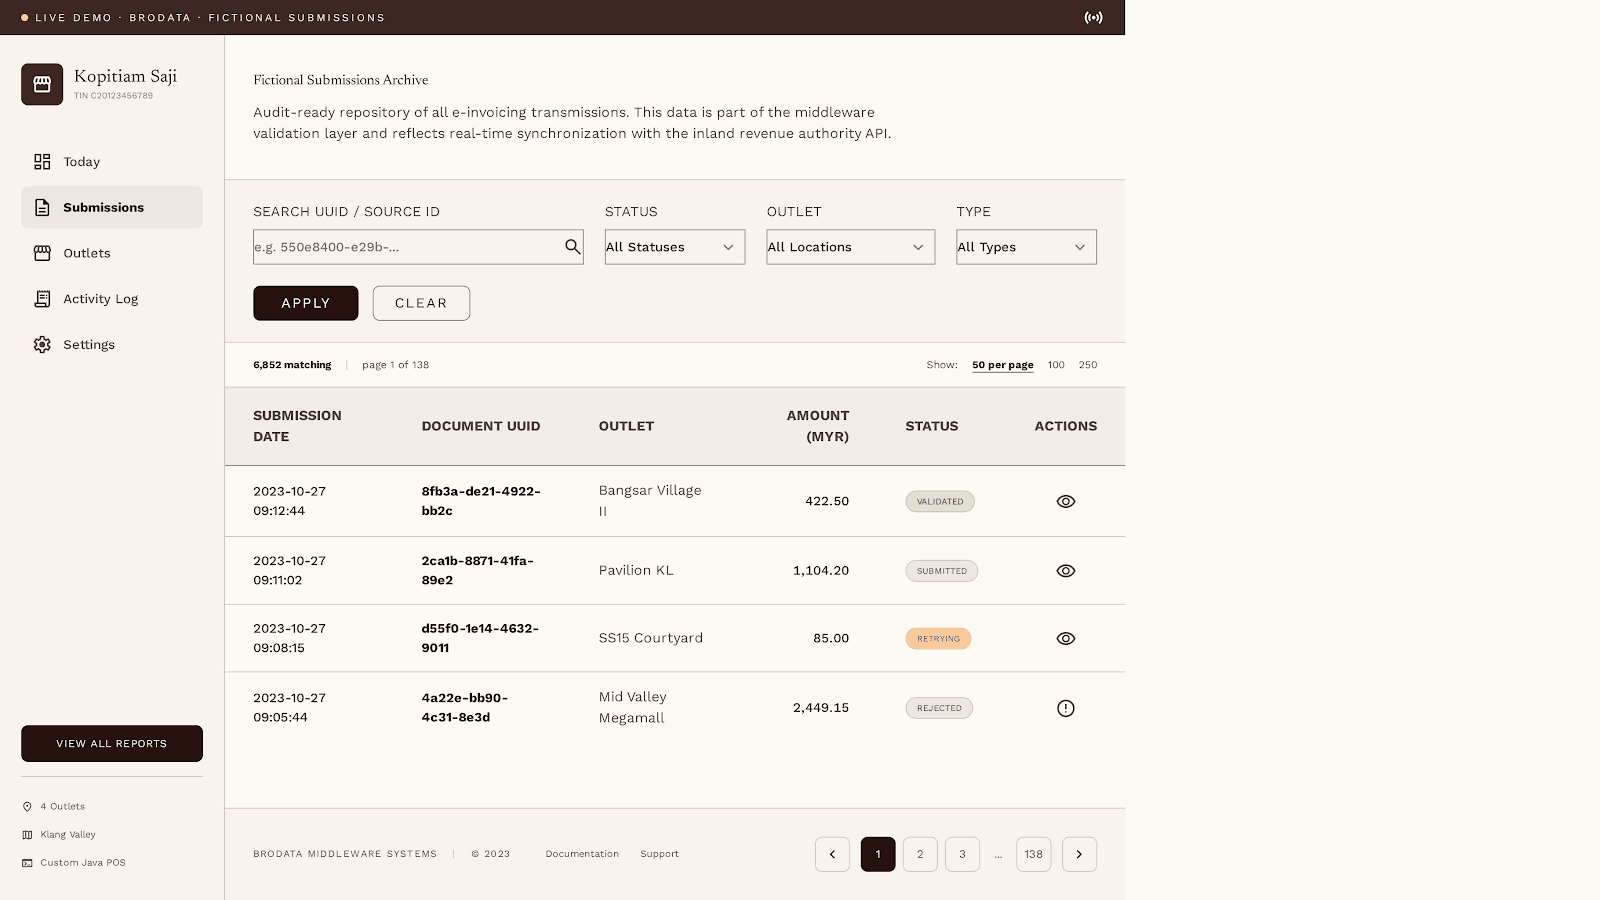The height and width of the screenshot is (900, 1600).
Task: Go to page 2
Action: (920, 854)
